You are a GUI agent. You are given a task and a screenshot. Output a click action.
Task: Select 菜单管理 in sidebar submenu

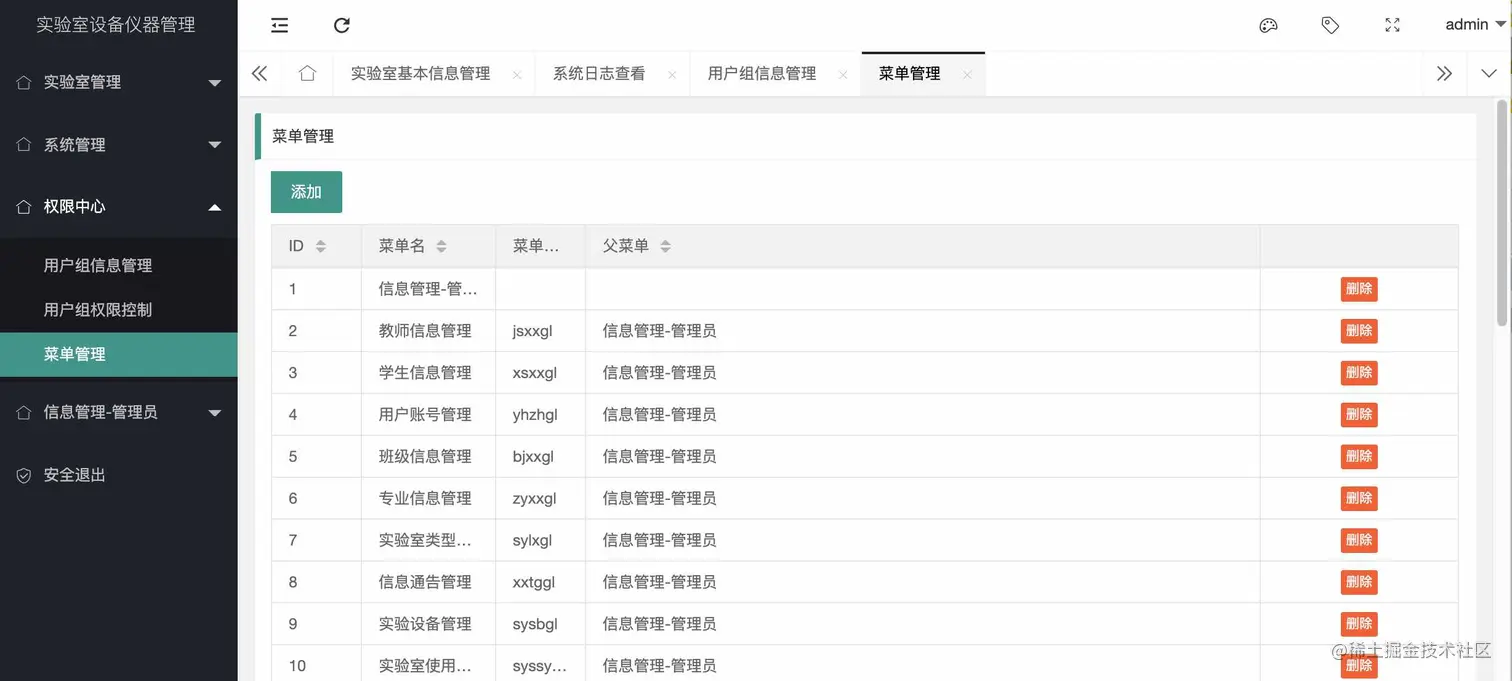tap(119, 354)
